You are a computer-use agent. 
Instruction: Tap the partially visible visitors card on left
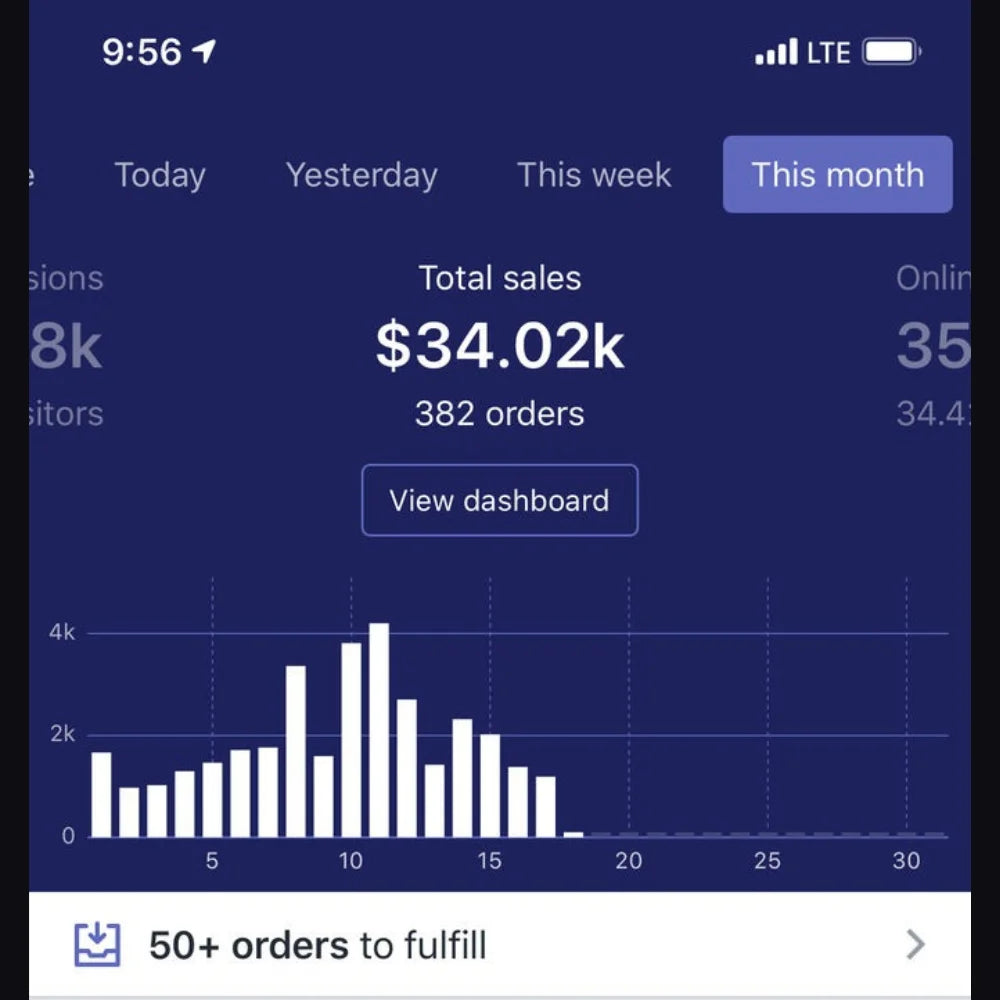66,345
